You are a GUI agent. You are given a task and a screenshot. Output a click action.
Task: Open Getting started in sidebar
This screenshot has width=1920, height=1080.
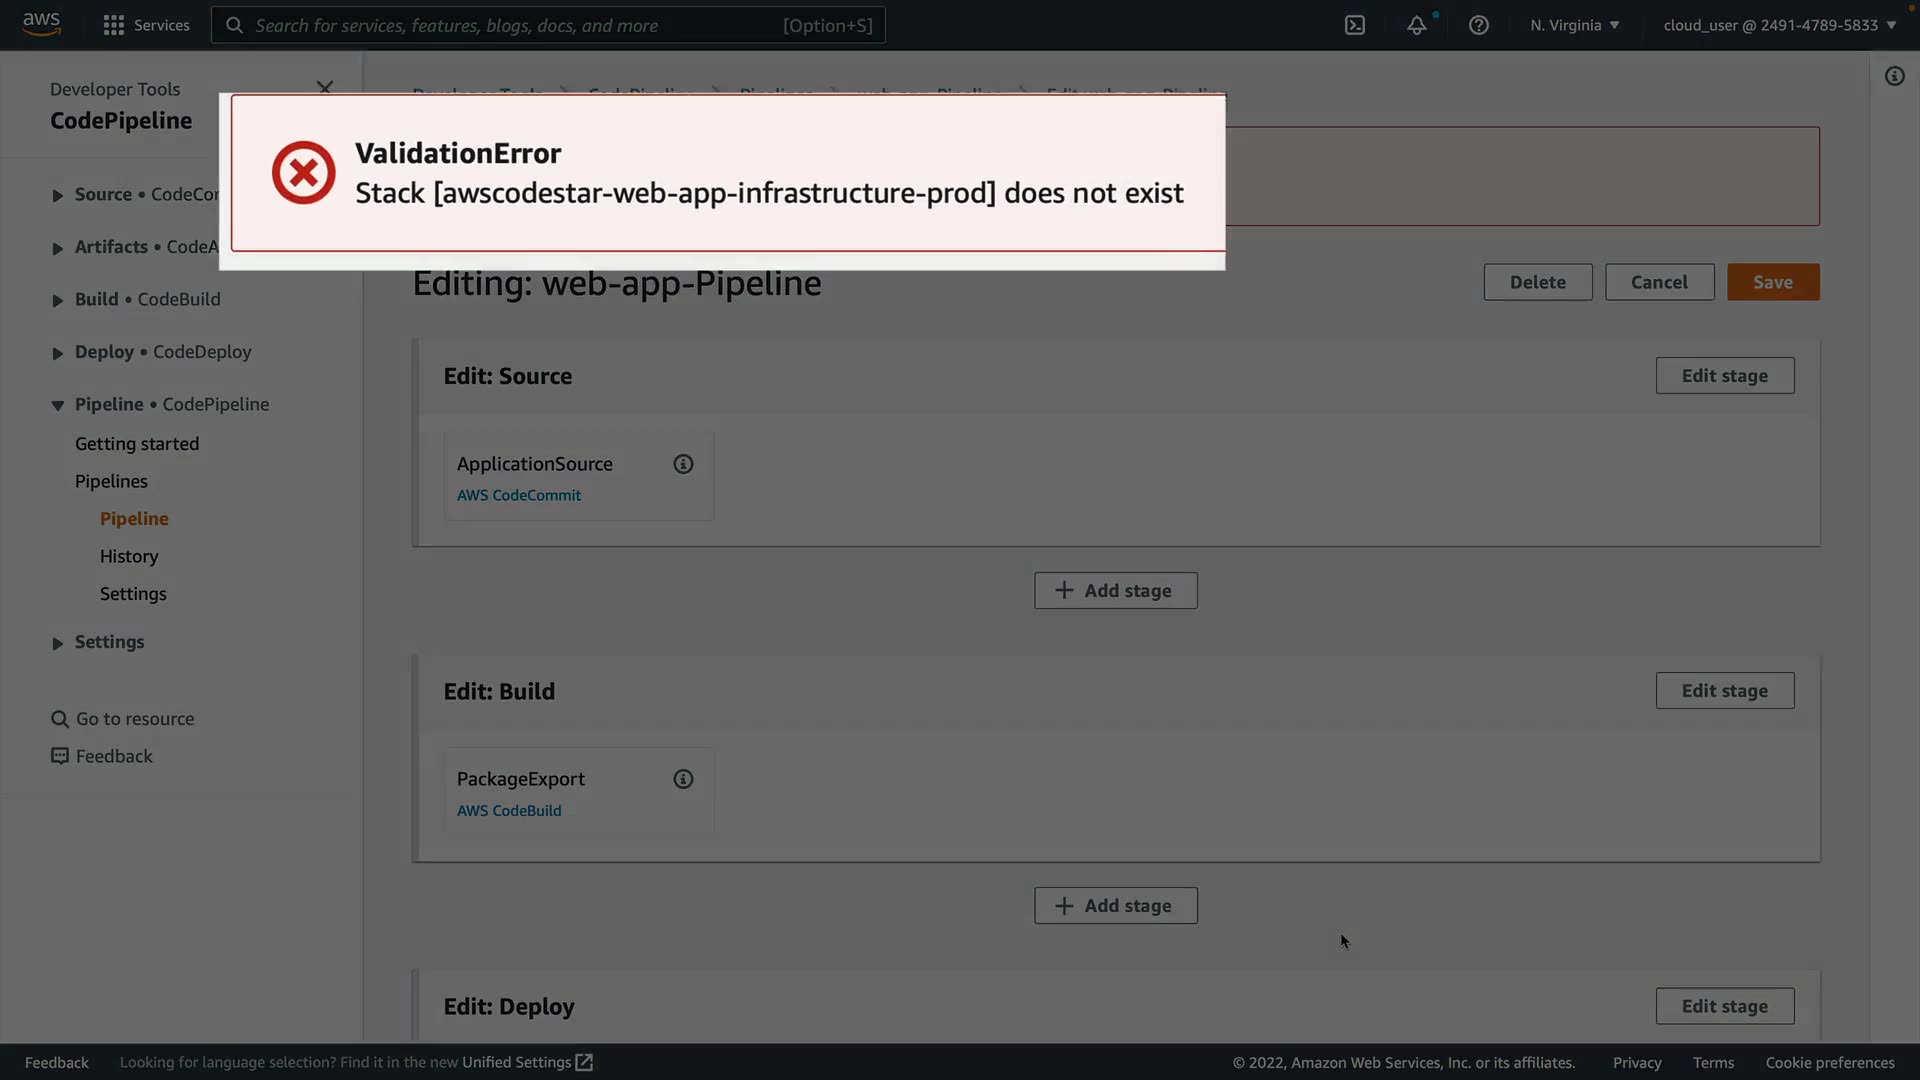click(x=137, y=443)
